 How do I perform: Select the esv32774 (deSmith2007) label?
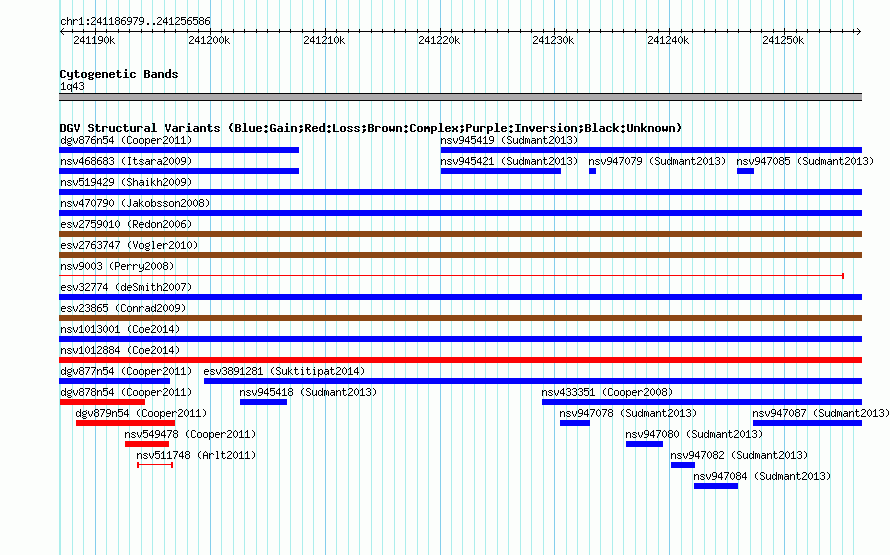[126, 287]
